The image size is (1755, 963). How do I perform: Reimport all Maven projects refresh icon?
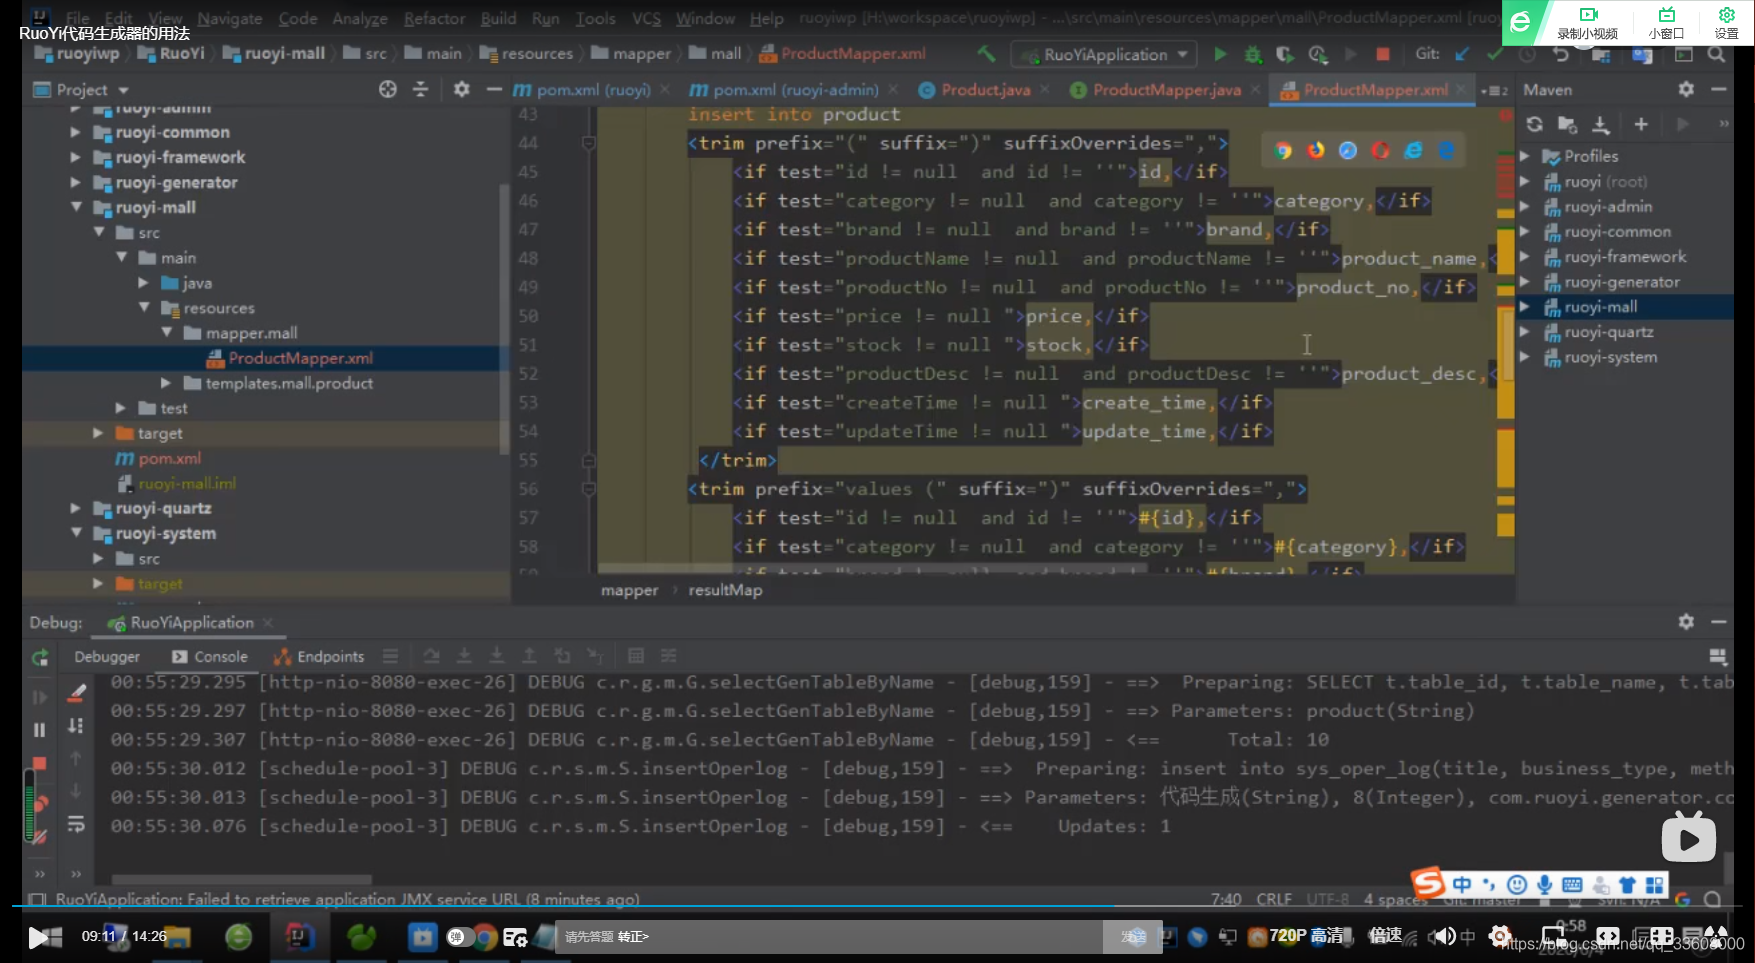(x=1535, y=124)
